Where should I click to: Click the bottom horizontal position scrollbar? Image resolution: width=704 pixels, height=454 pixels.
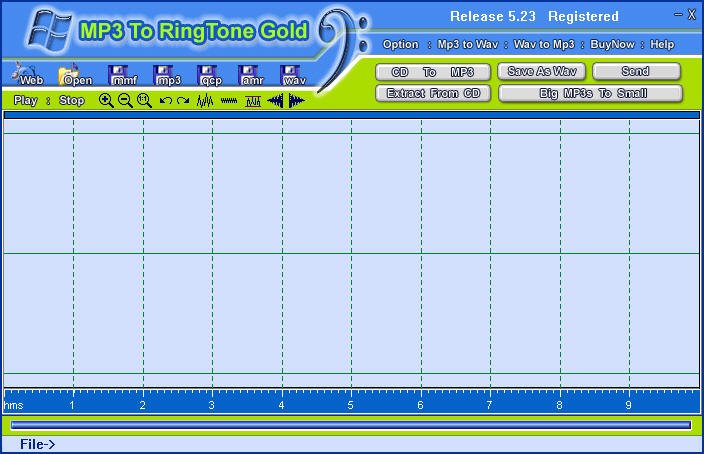tap(351, 425)
